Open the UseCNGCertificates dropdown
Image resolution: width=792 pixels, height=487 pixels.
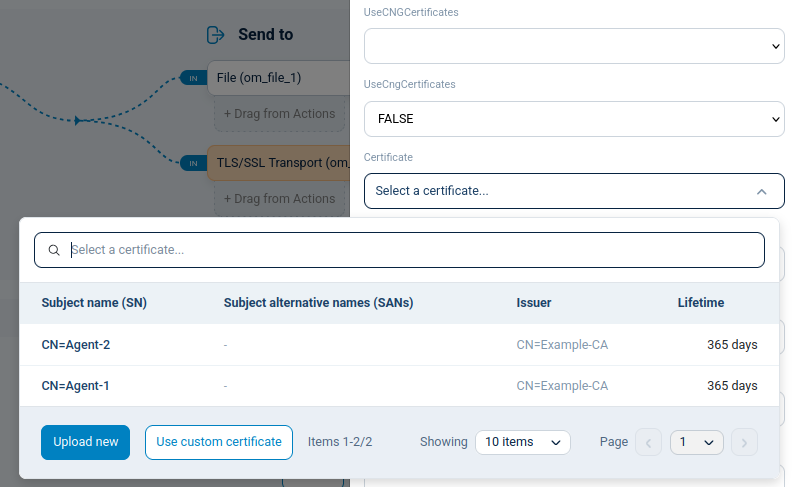[574, 46]
